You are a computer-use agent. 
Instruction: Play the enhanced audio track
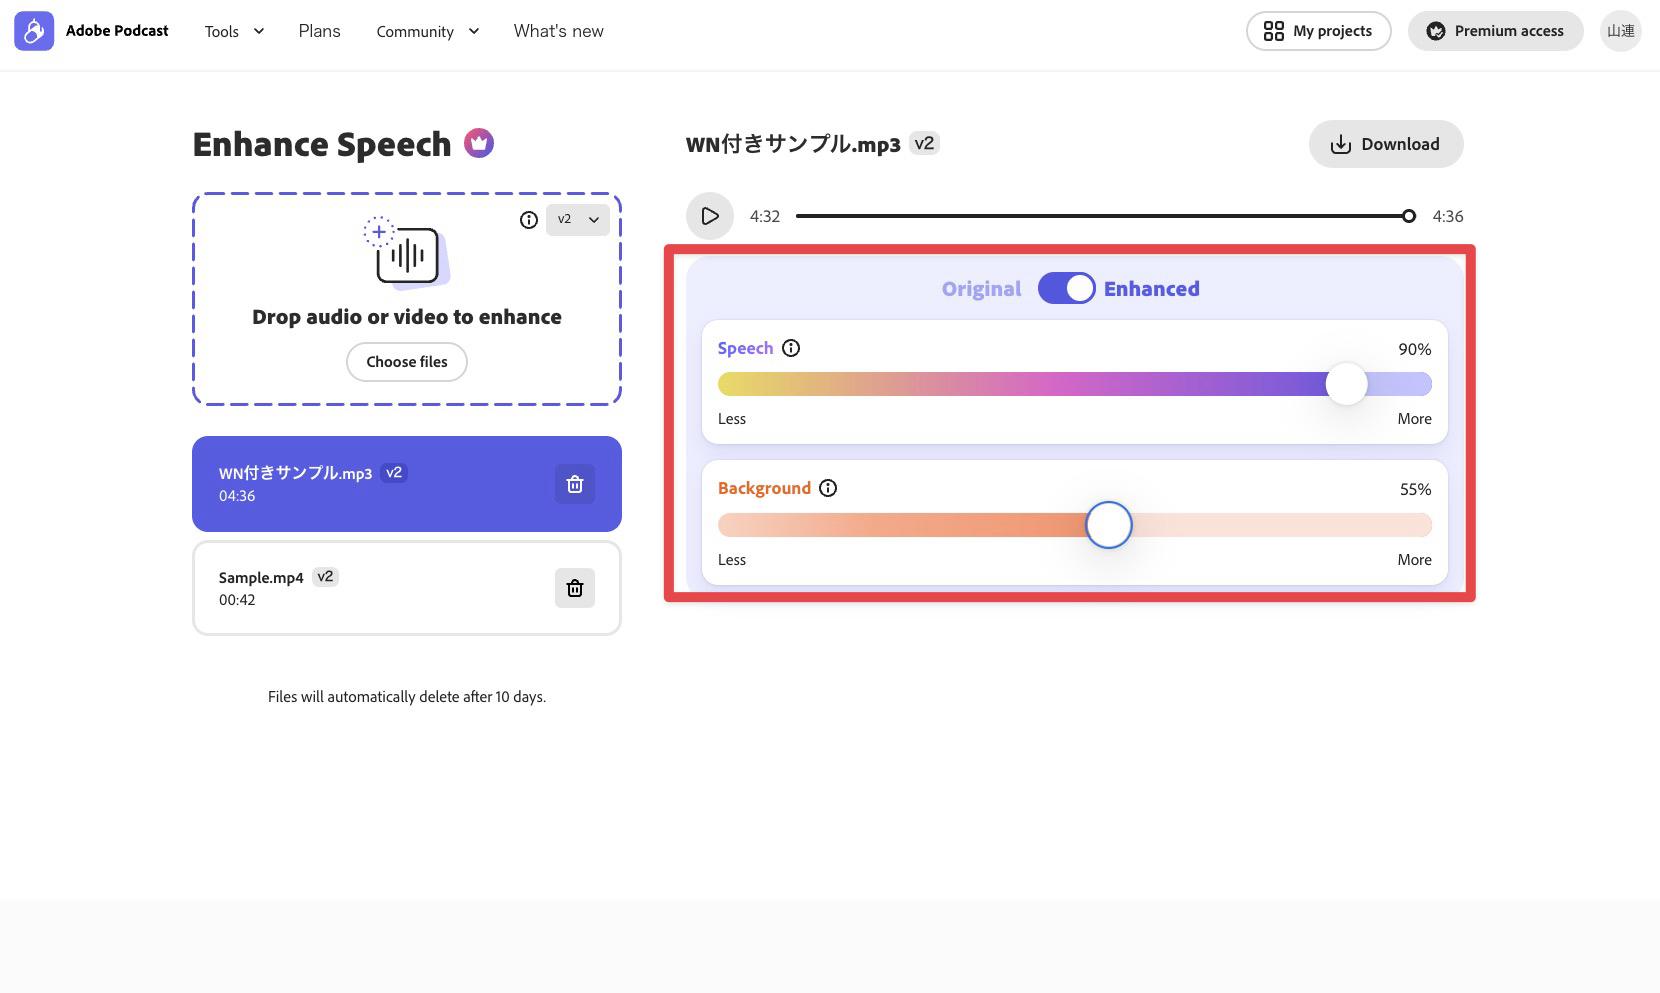[x=709, y=216]
